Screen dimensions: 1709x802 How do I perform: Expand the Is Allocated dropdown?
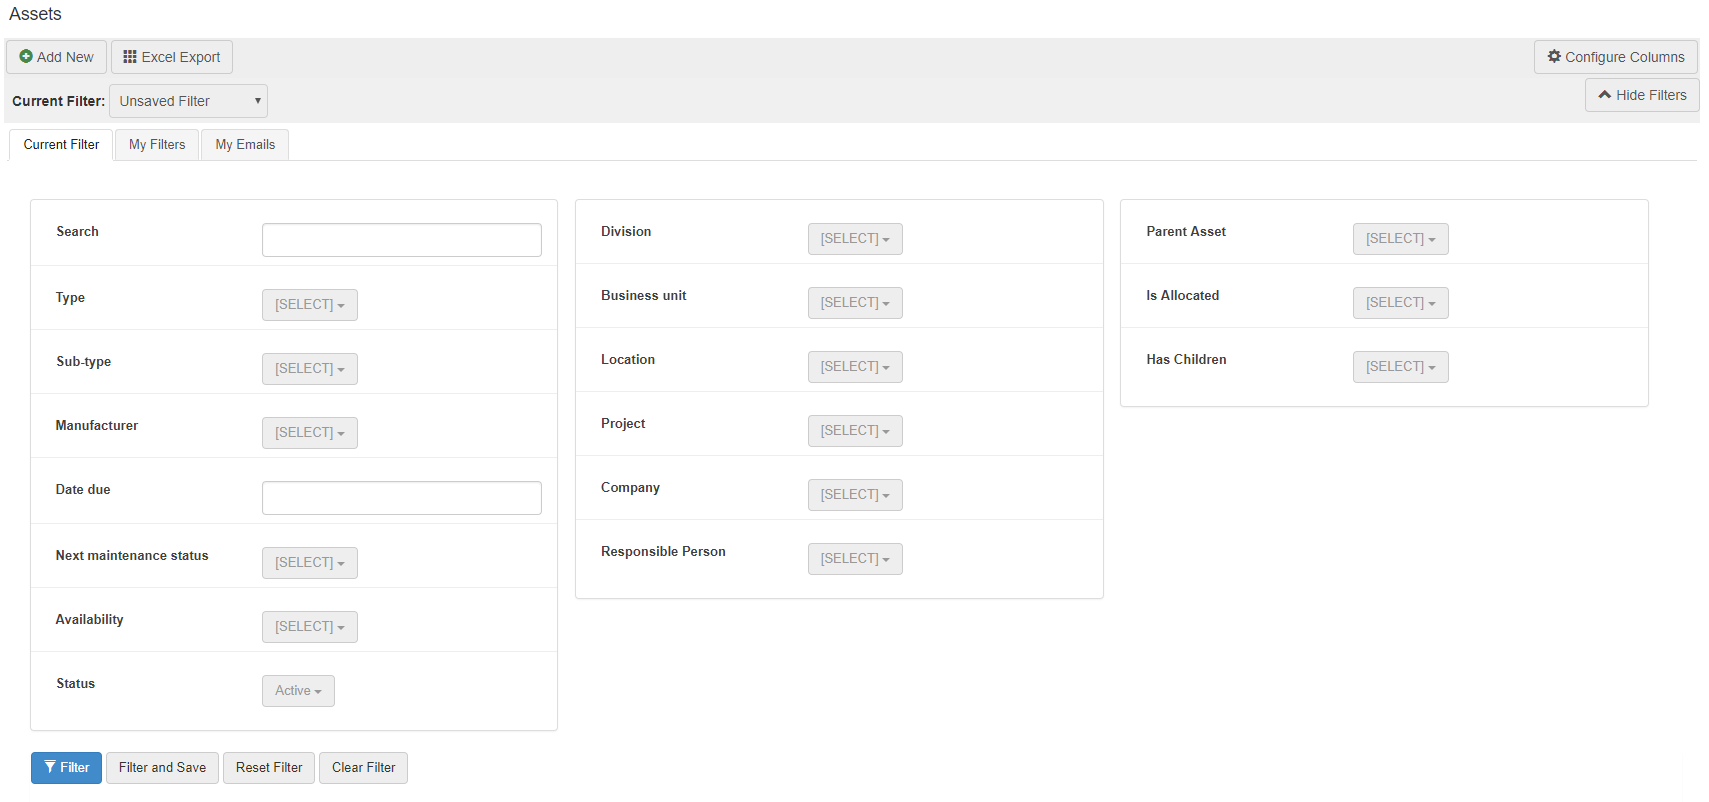1399,303
